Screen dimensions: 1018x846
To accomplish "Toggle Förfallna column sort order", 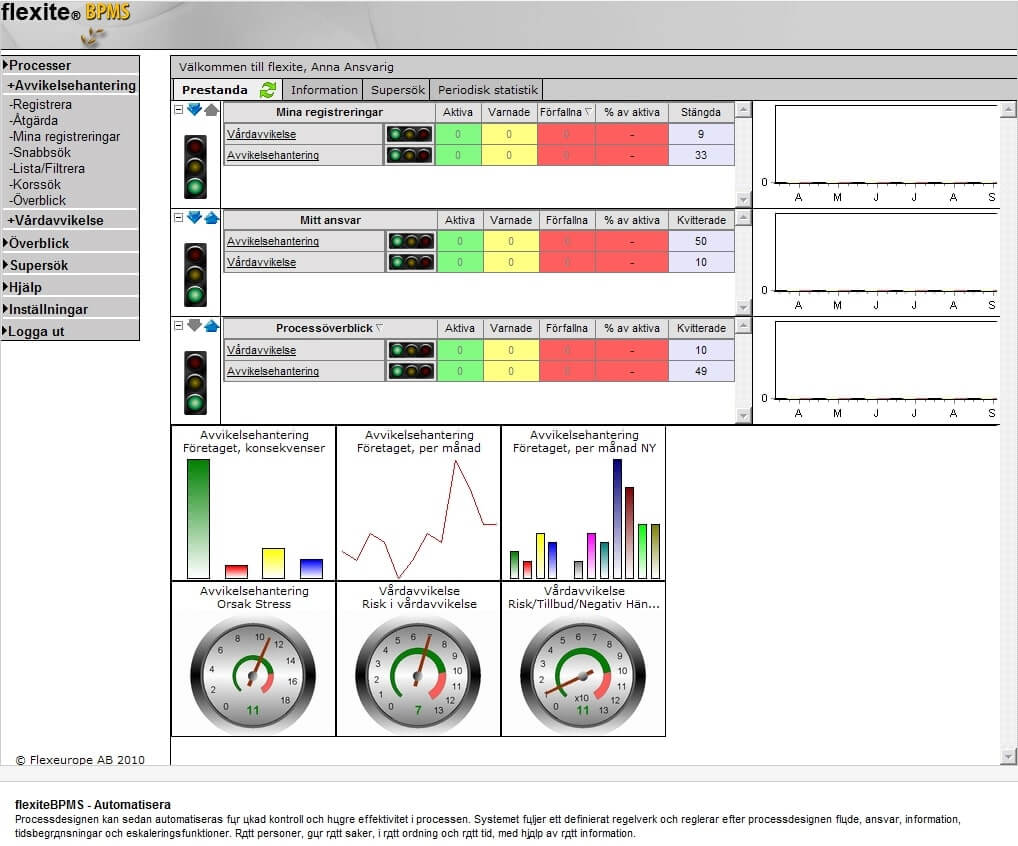I will [568, 111].
